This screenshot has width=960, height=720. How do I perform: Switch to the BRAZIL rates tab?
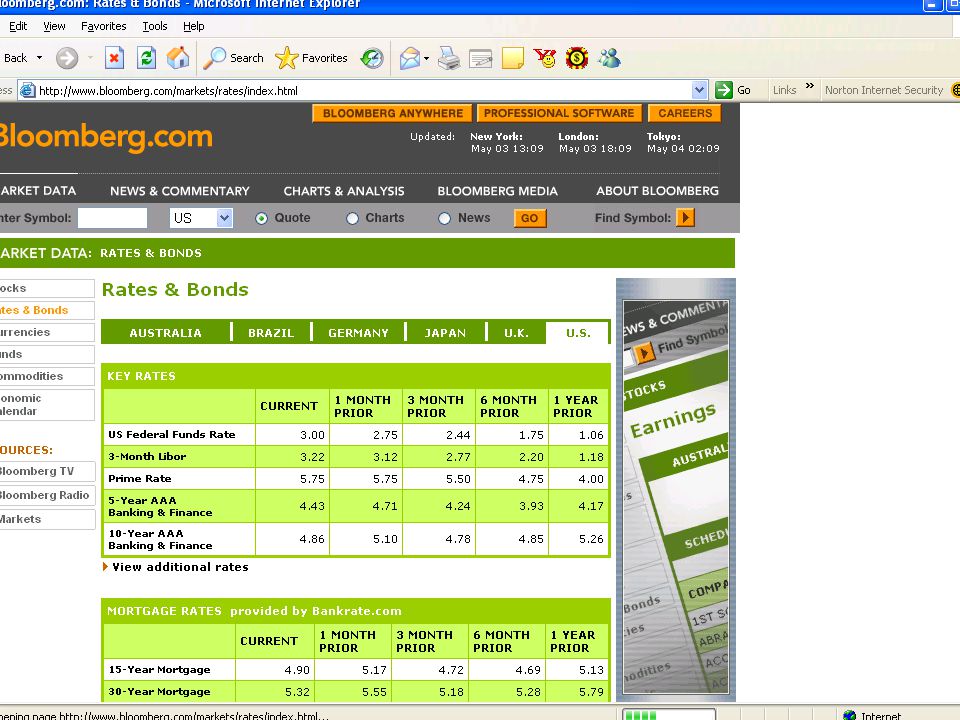tap(271, 332)
